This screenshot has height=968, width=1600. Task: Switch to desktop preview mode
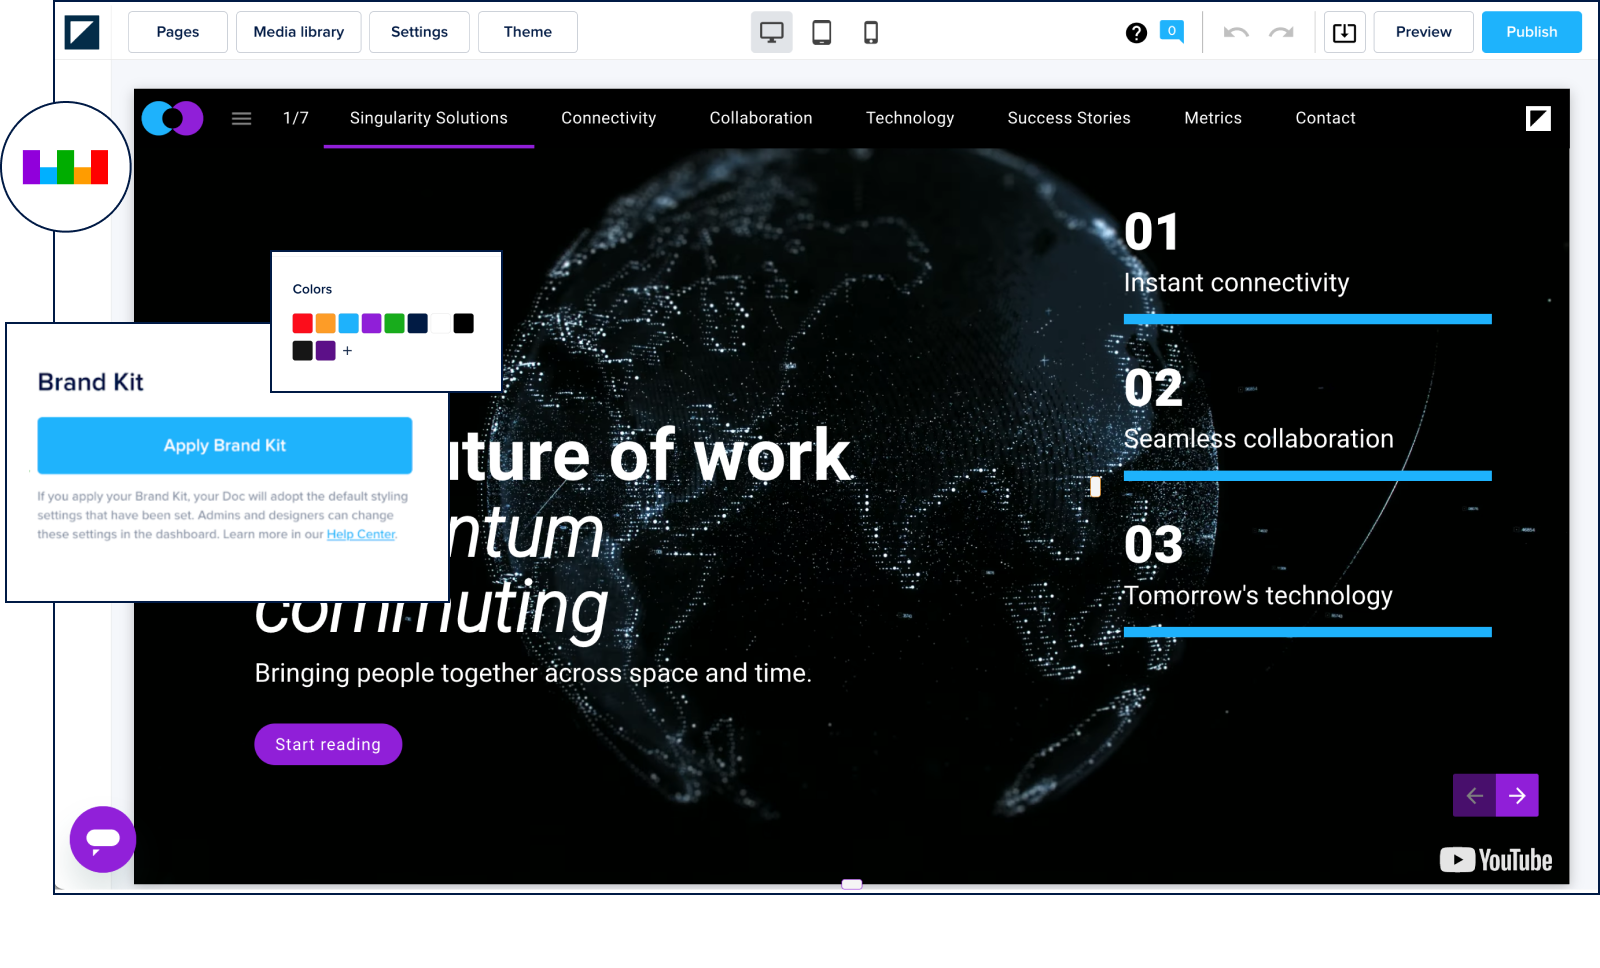(x=771, y=32)
